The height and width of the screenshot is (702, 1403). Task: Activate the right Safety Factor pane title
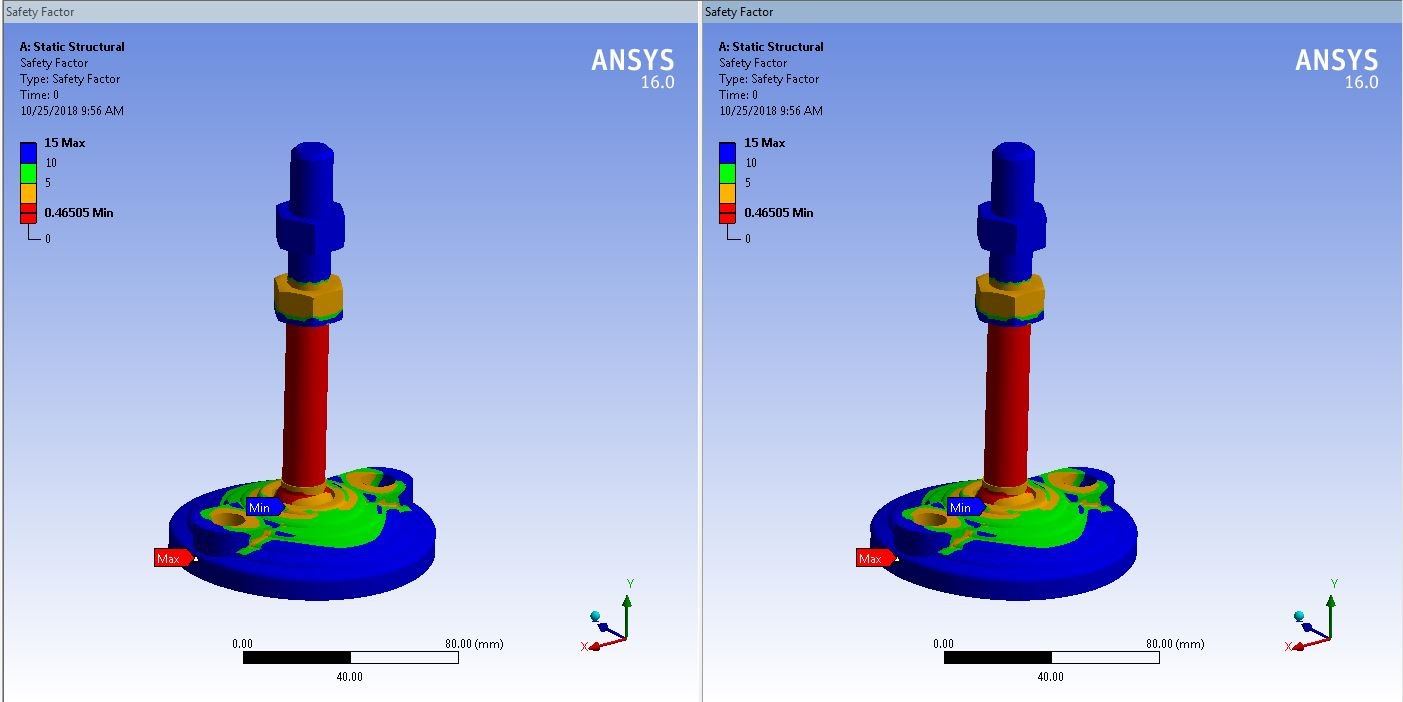tap(739, 12)
